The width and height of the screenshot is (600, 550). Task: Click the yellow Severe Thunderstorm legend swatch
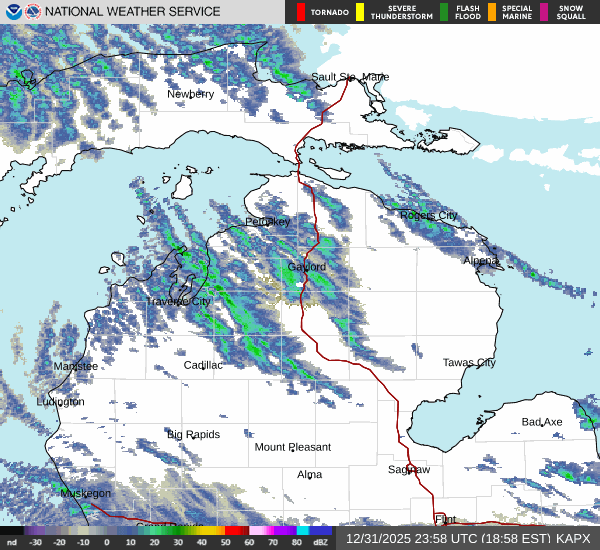pyautogui.click(x=357, y=12)
